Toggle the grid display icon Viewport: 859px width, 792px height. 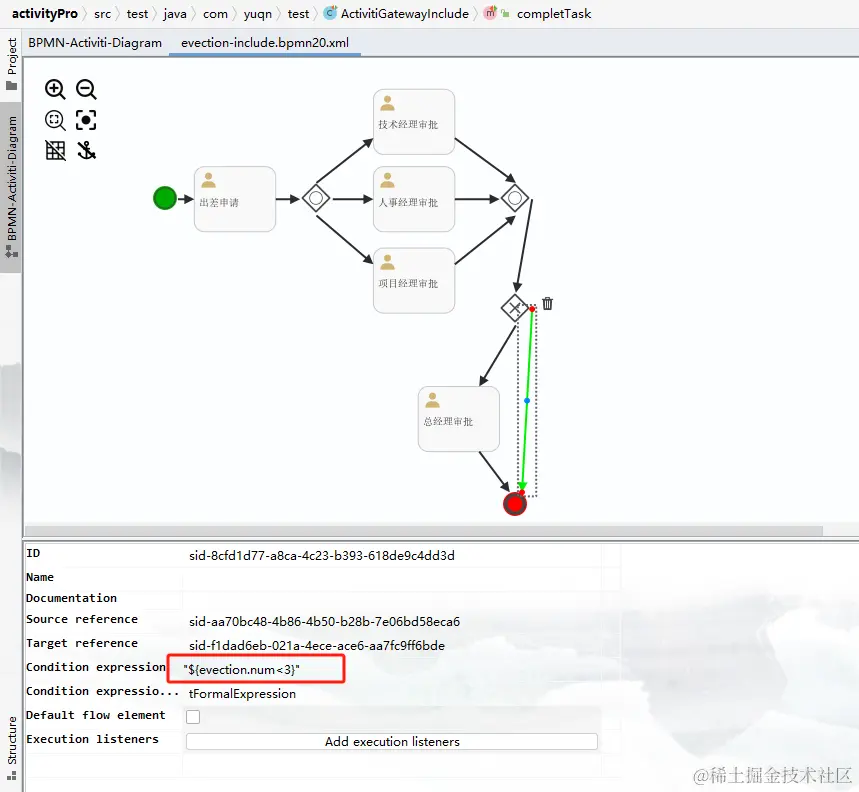point(55,150)
